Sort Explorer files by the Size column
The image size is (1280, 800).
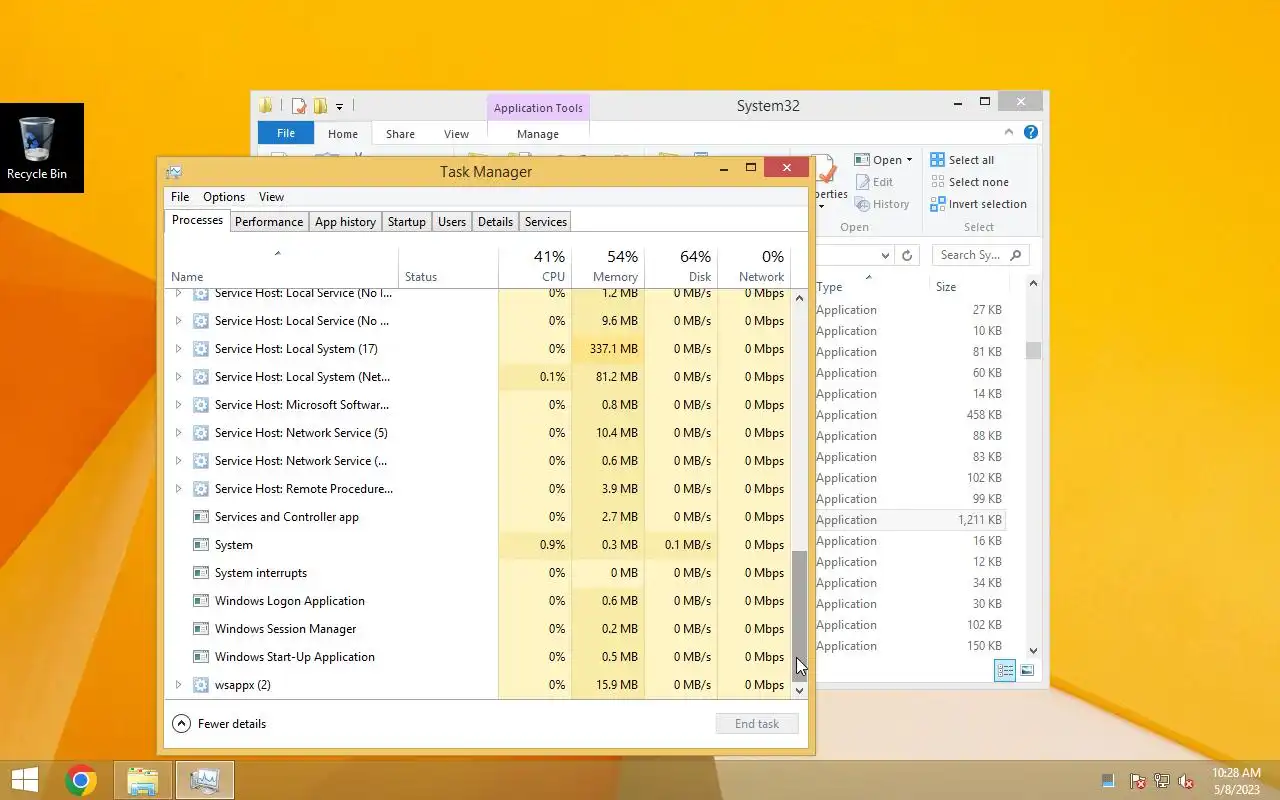970,287
